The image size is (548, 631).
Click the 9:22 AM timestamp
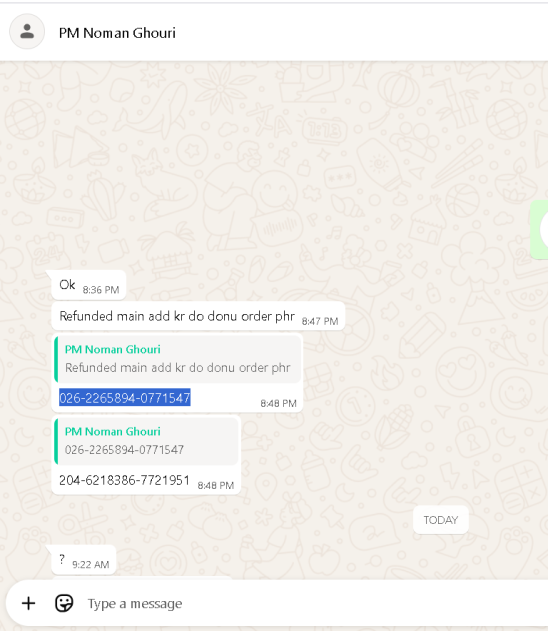tap(91, 565)
